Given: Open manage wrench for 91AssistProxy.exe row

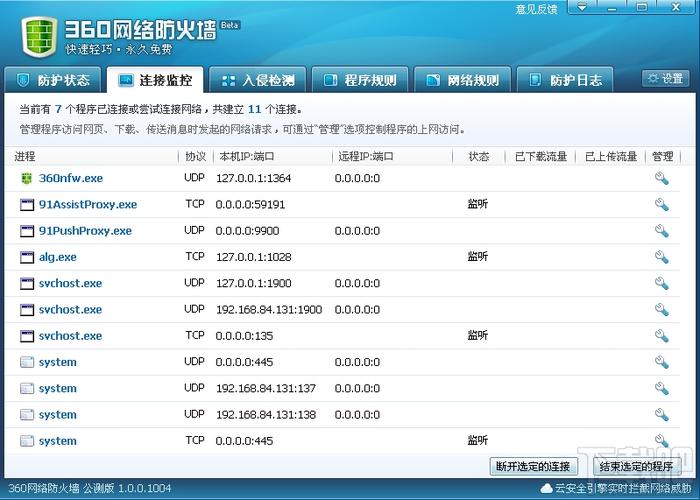Looking at the screenshot, I should coord(662,204).
